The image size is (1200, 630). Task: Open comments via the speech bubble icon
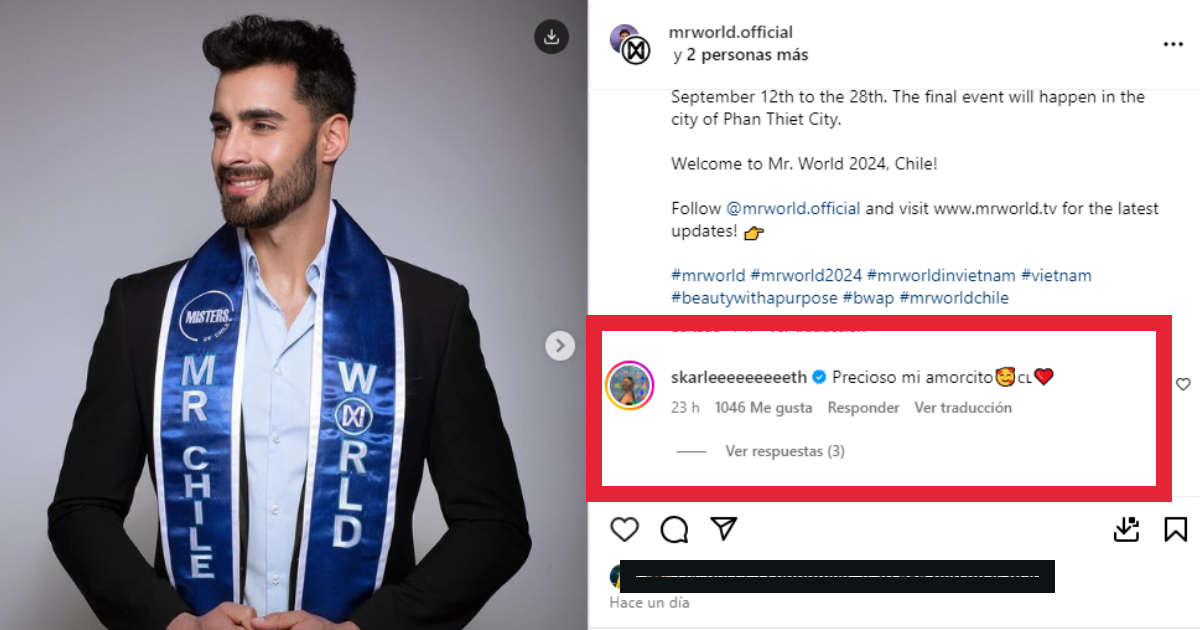pos(675,529)
